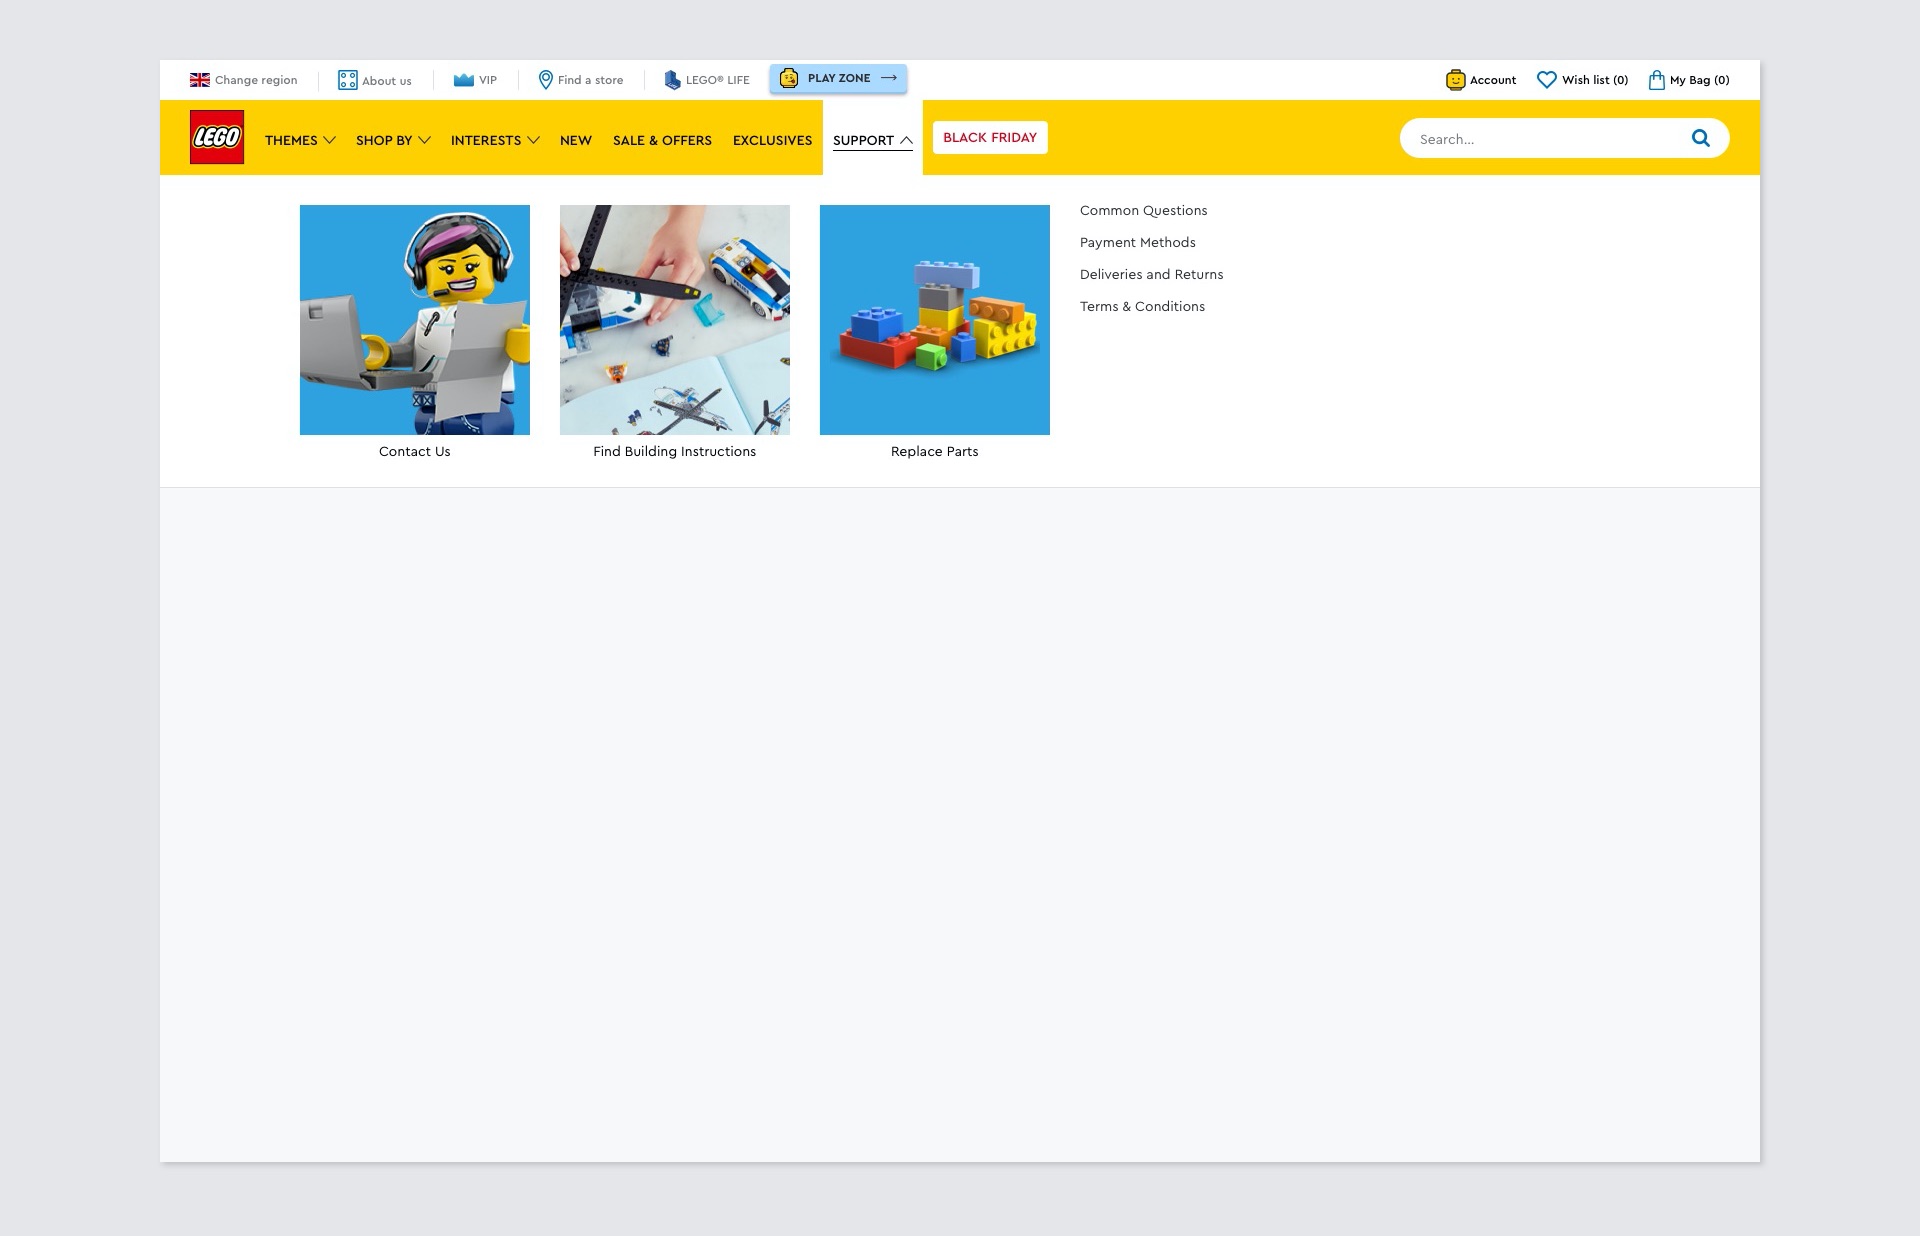Click the Wish list (0) text

[1595, 80]
